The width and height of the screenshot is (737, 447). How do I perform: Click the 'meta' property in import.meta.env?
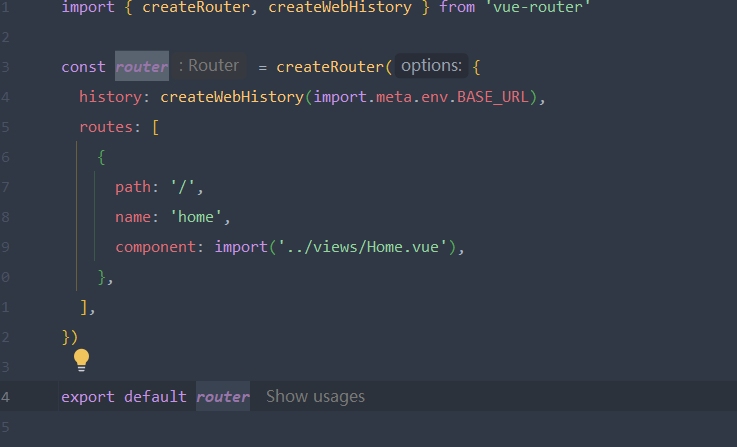coord(394,97)
